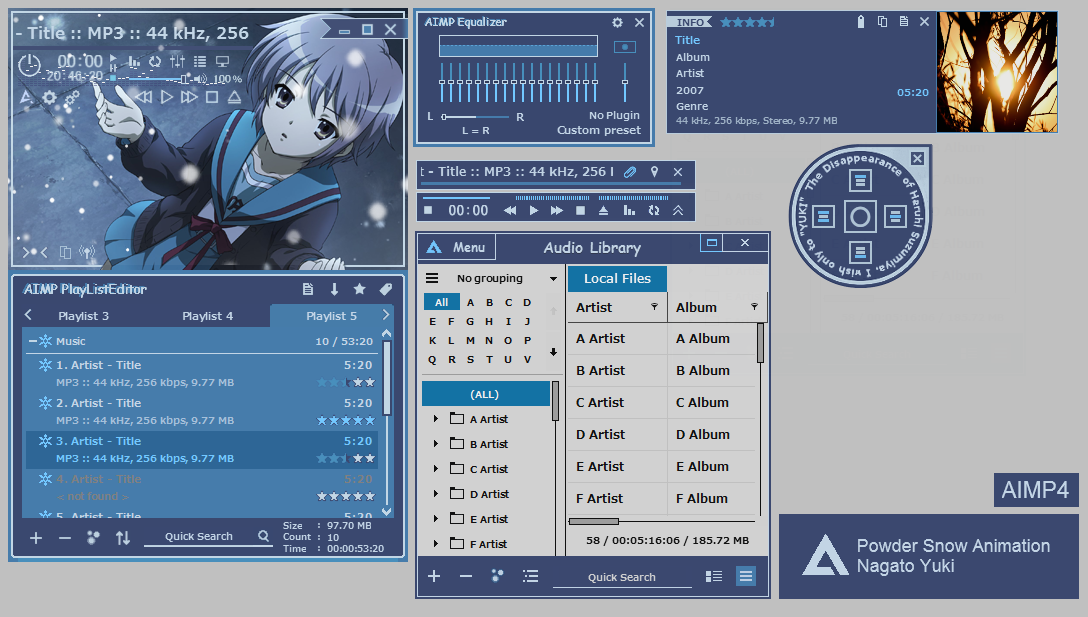Screen dimensions: 1088x617
Task: Toggle repeat mode in main player
Action: point(155,62)
